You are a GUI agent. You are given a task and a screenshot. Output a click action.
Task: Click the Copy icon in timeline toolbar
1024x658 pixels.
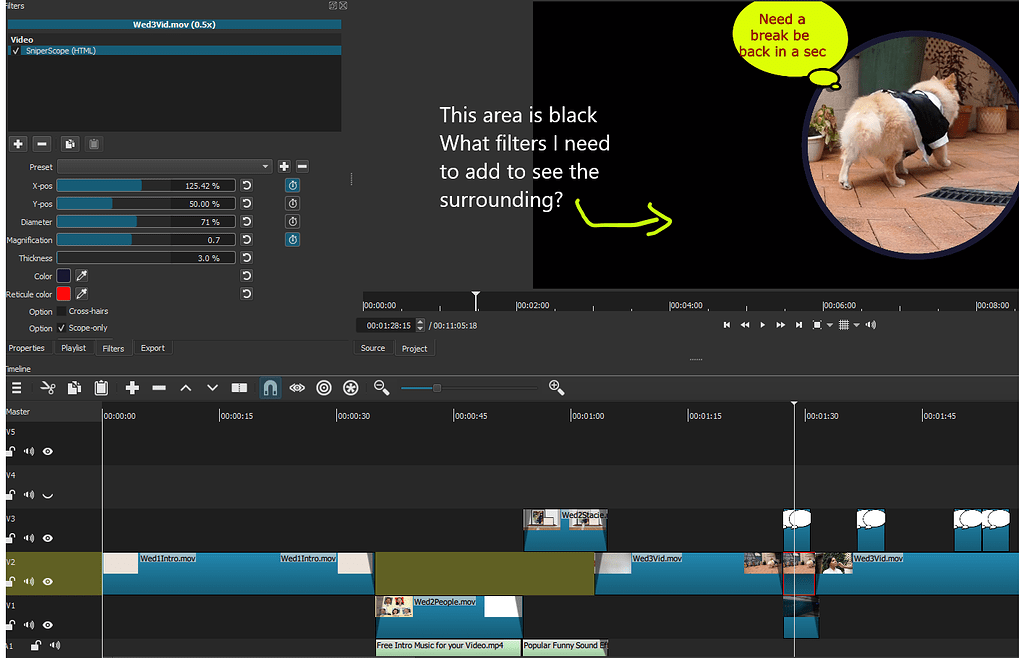coord(74,388)
